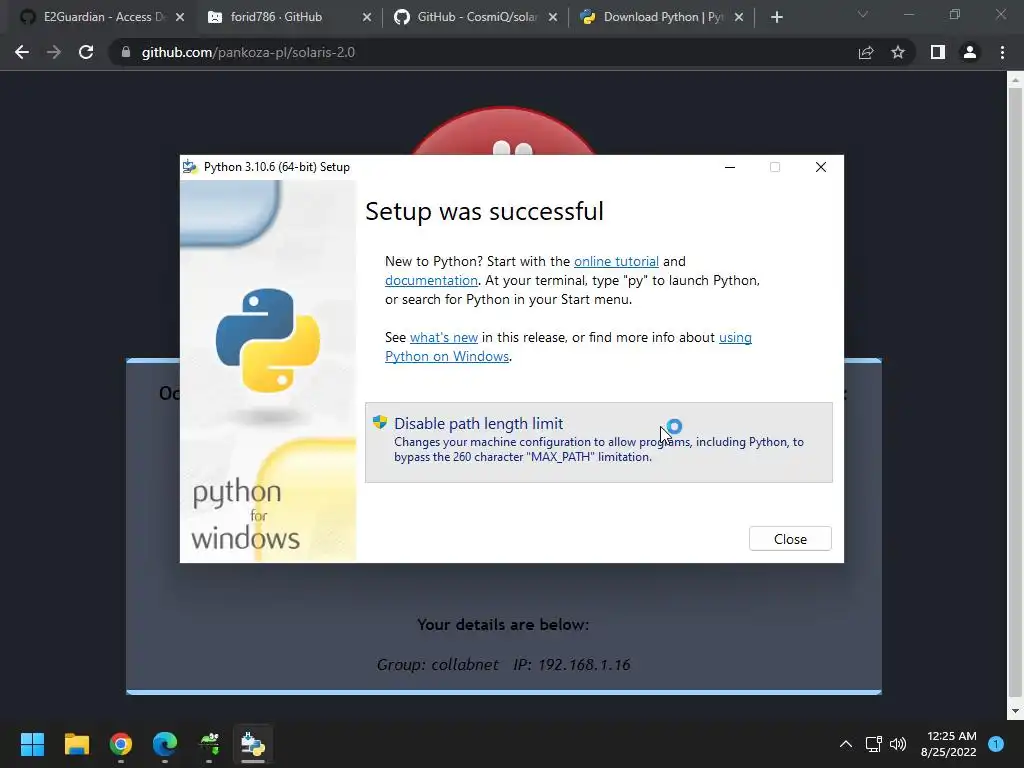Bookmark this page with star icon
Viewport: 1024px width, 768px height.
898,52
